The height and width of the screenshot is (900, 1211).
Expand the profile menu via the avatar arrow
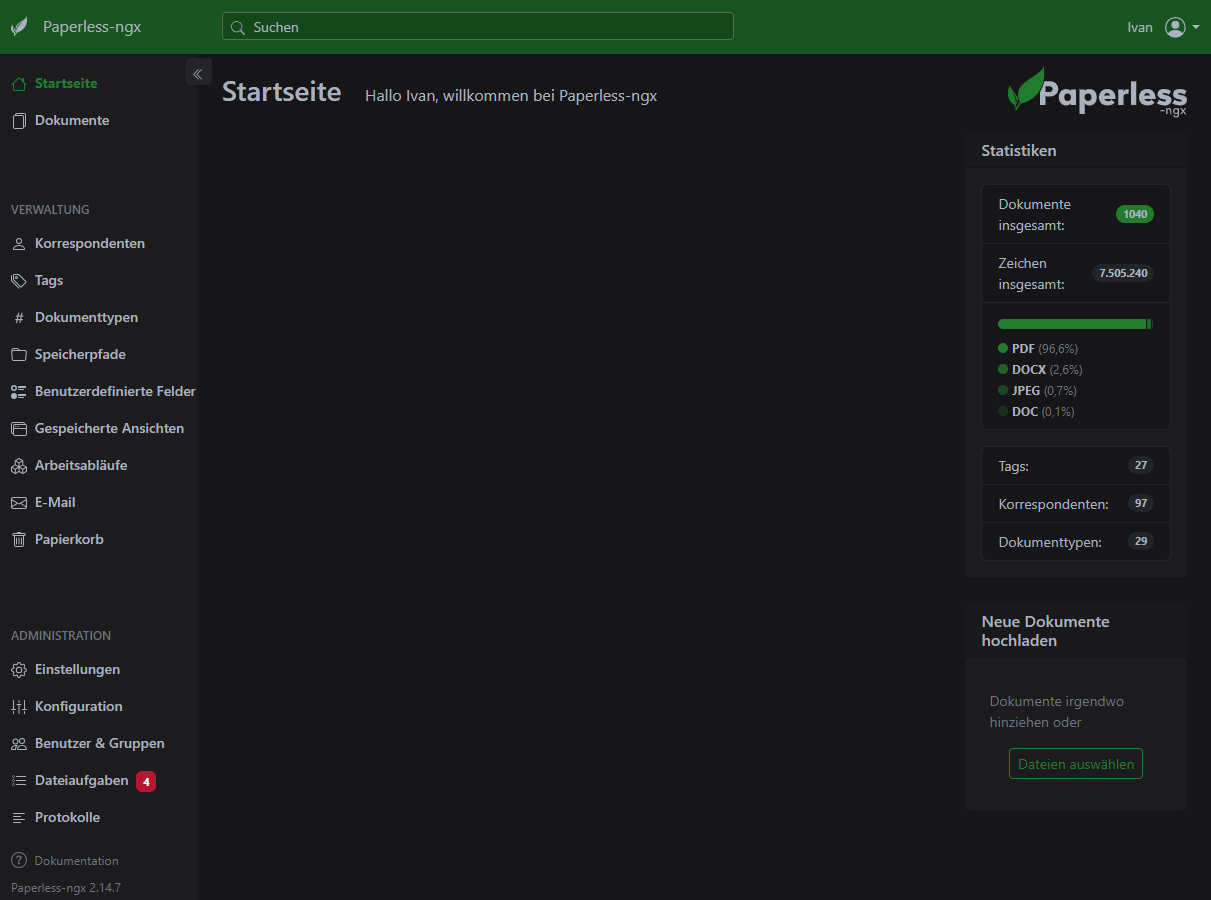[x=1197, y=27]
